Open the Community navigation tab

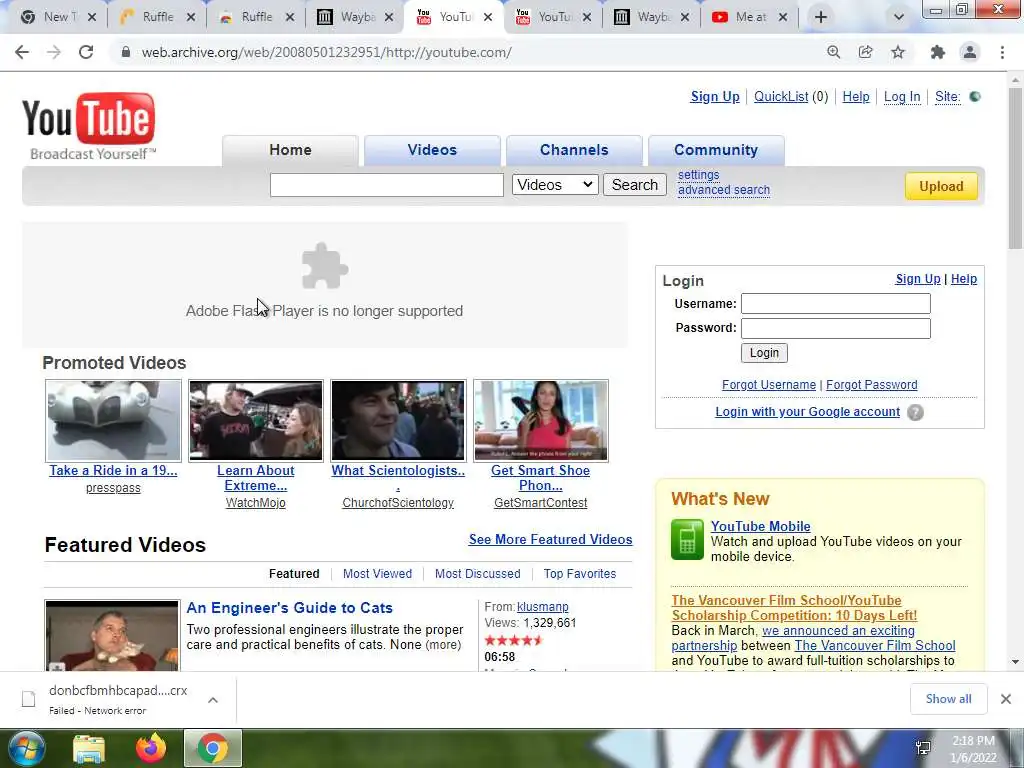[716, 150]
